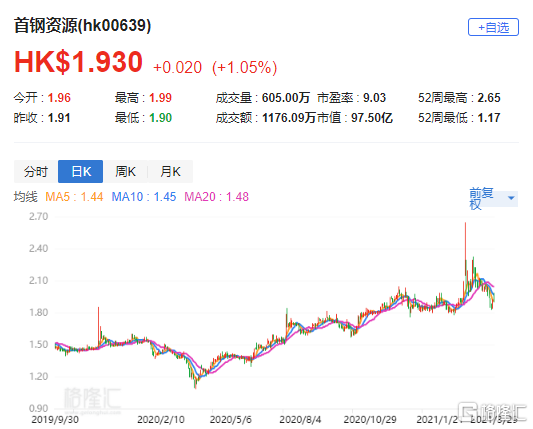533x429 pixels.
Task: Click the 52周最低 value 1.17
Action: [x=489, y=118]
